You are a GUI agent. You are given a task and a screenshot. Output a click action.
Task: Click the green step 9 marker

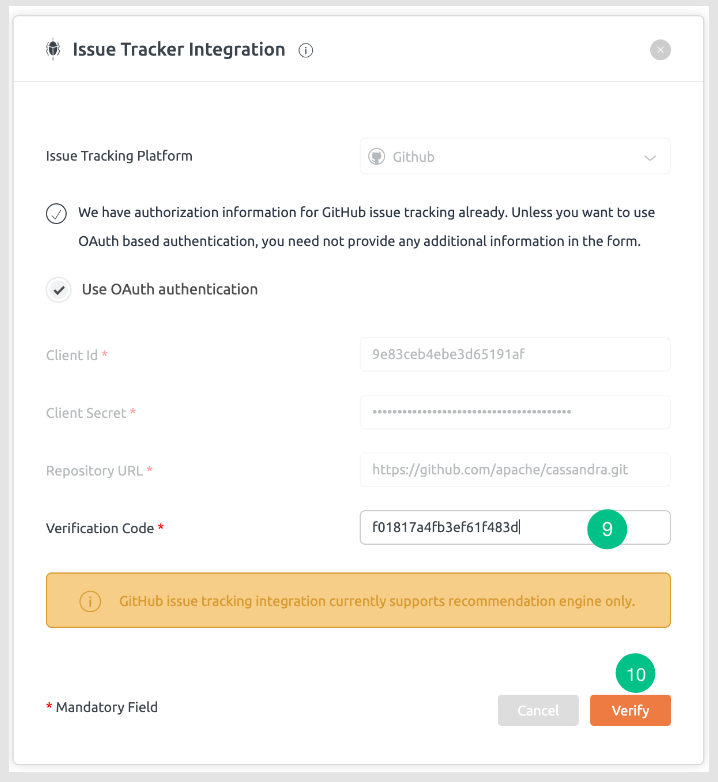point(607,529)
